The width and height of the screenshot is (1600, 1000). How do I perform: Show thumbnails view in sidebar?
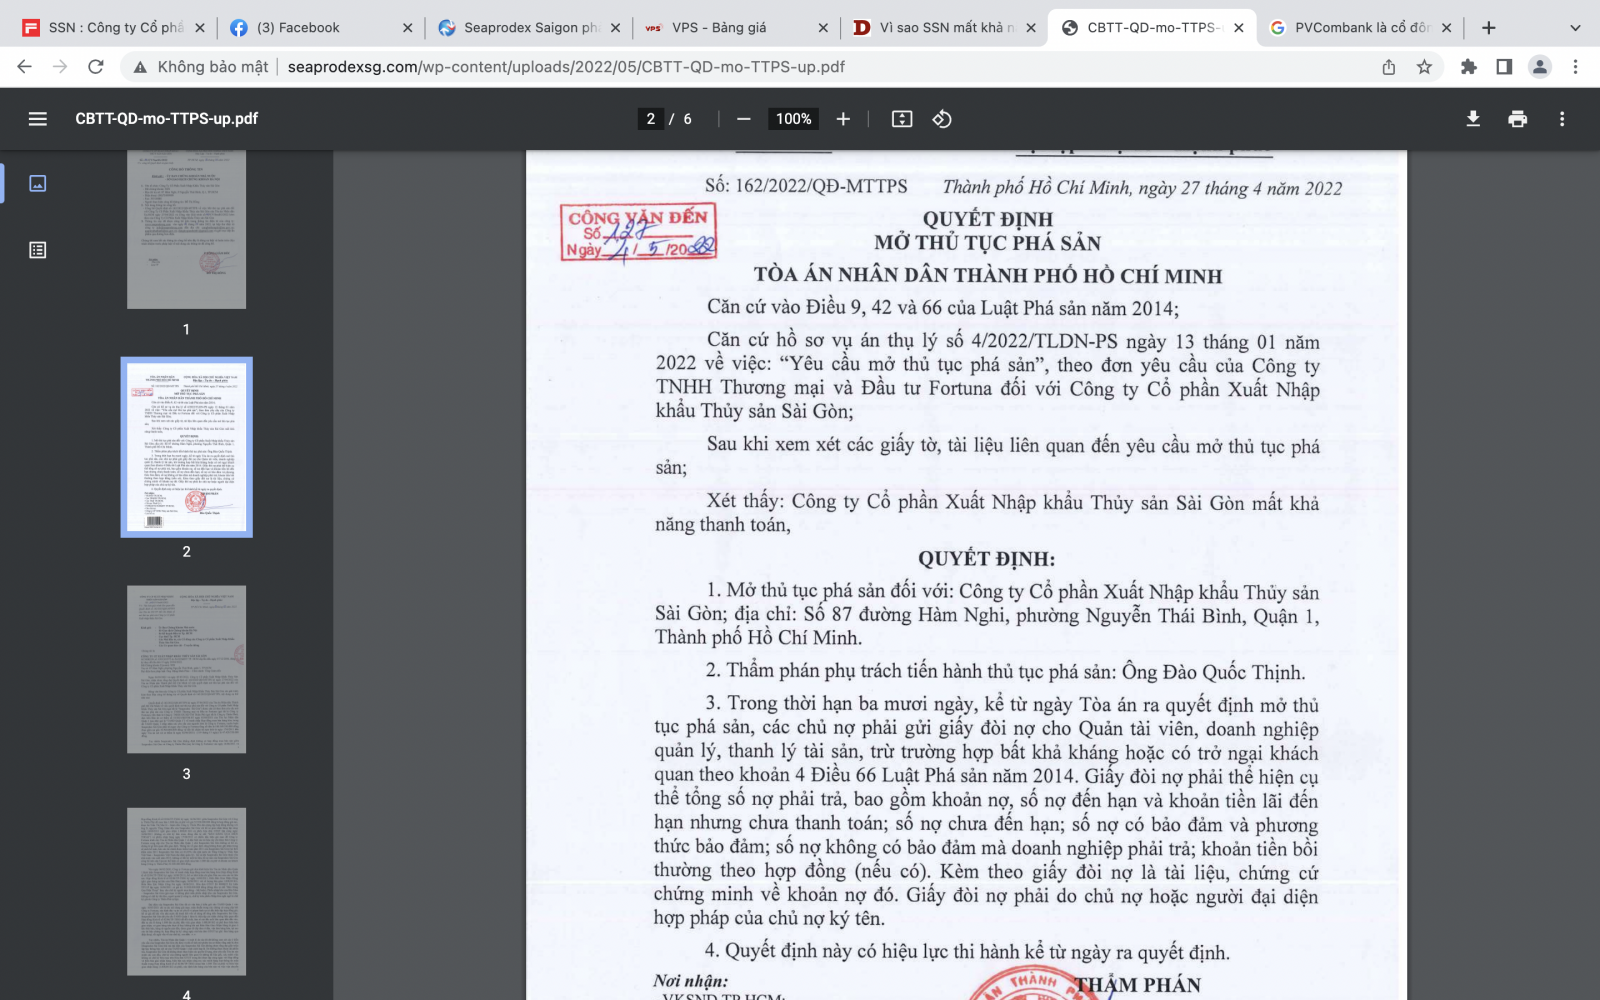[38, 183]
